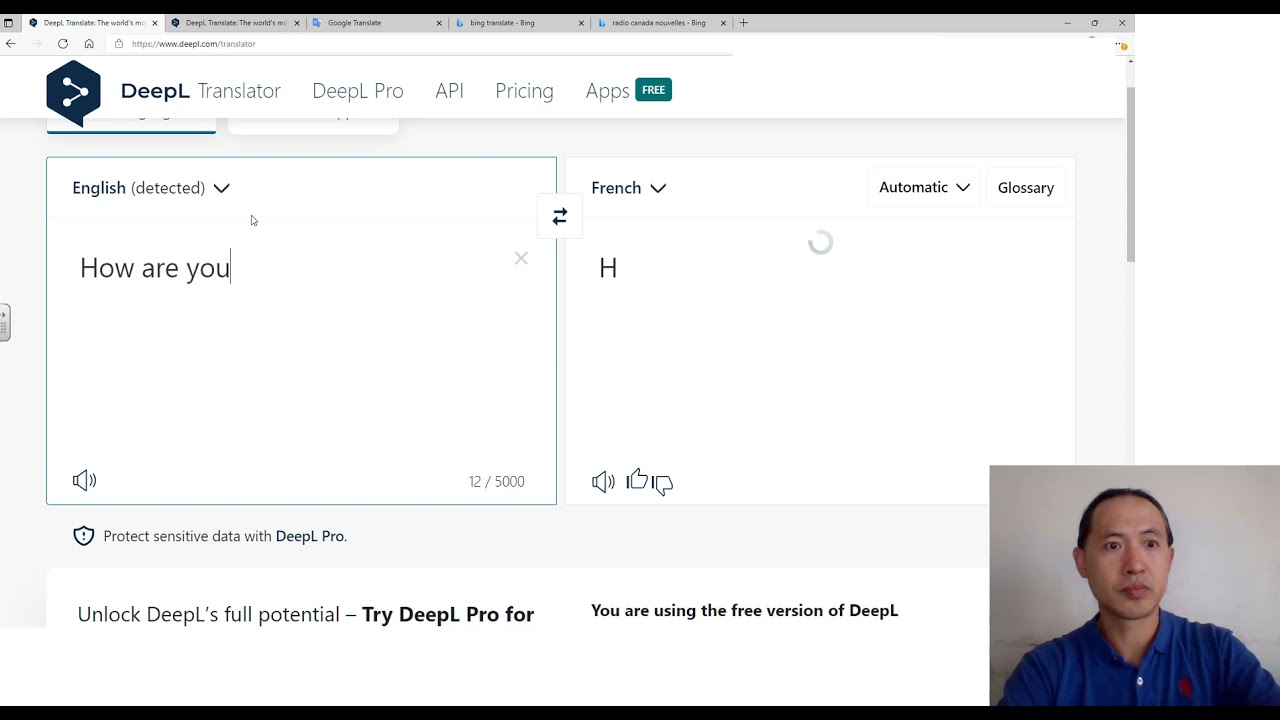This screenshot has width=1280, height=720.
Task: Open the Apps FREE menu item
Action: pos(628,90)
